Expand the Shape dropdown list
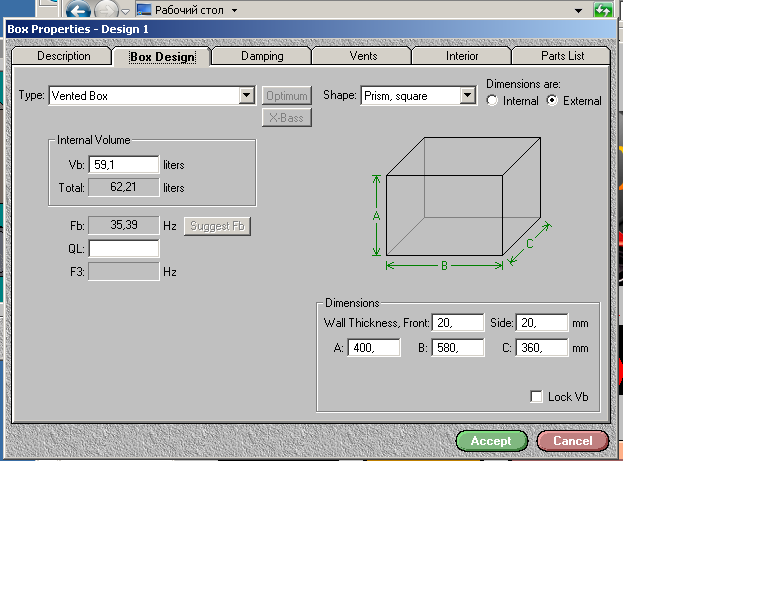The height and width of the screenshot is (614, 768). tap(467, 96)
